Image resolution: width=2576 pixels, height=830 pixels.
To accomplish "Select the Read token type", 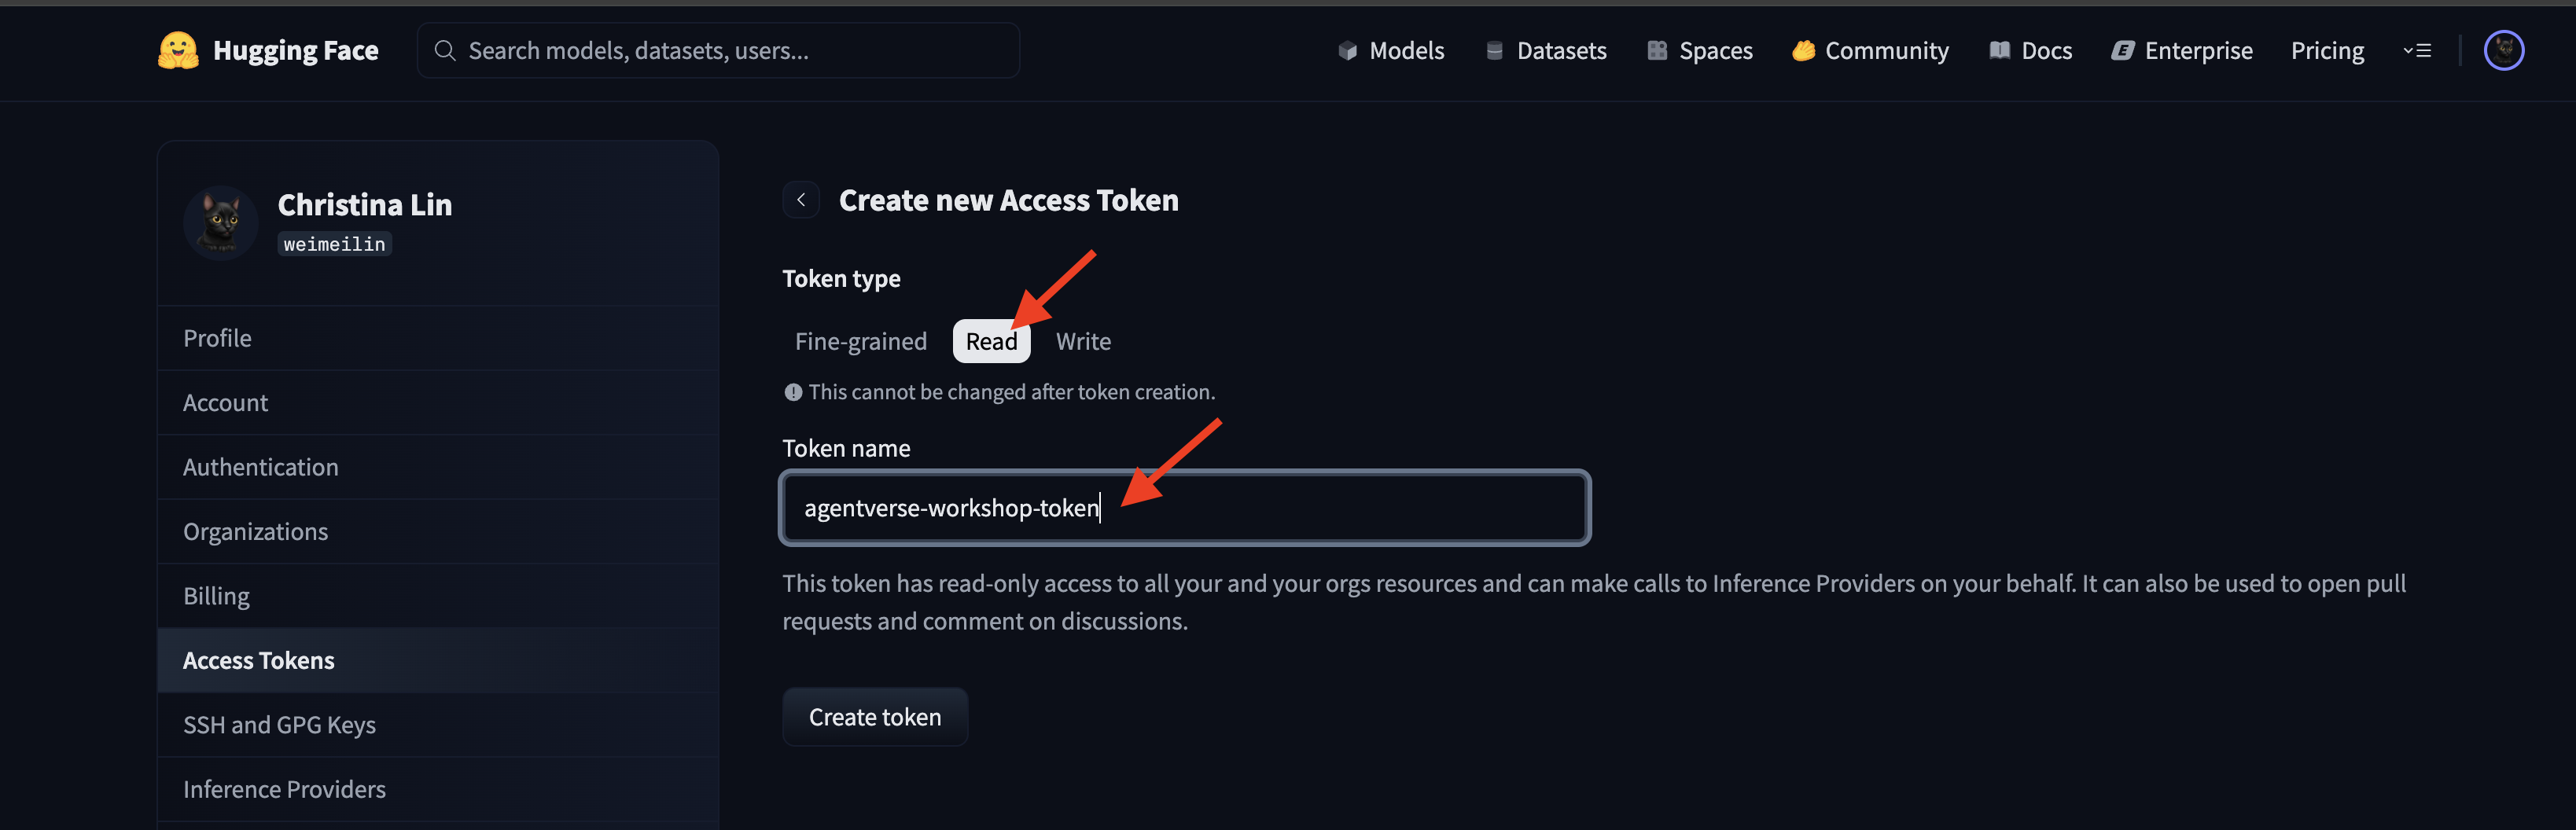I will click(990, 341).
